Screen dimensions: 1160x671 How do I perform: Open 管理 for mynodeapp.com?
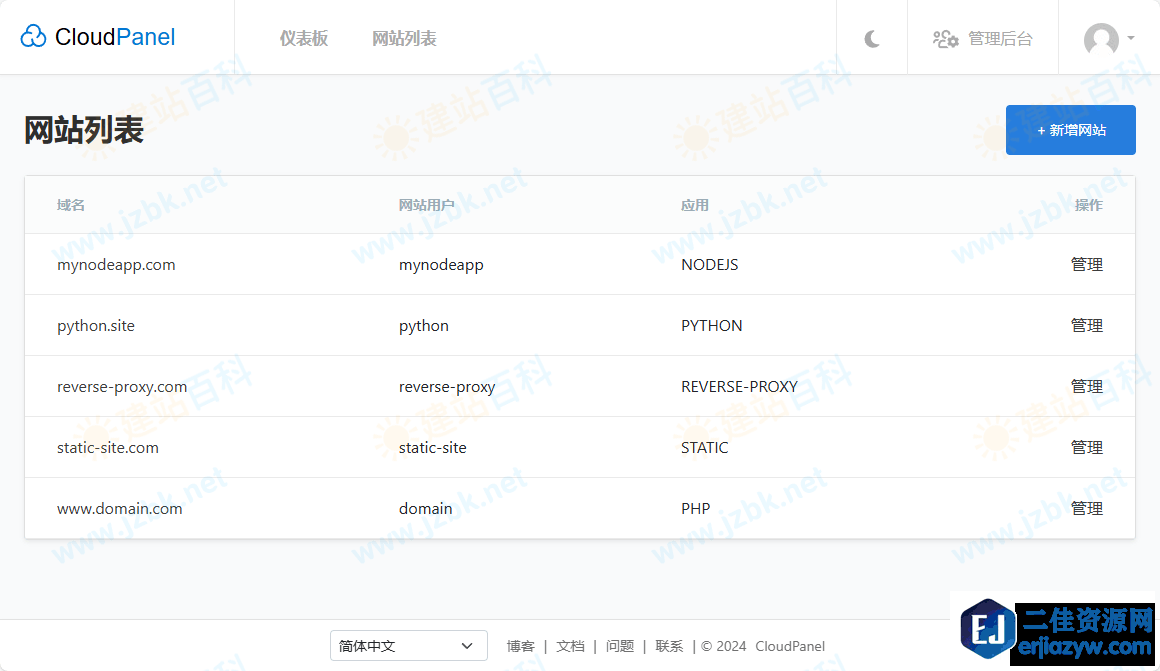(x=1087, y=264)
